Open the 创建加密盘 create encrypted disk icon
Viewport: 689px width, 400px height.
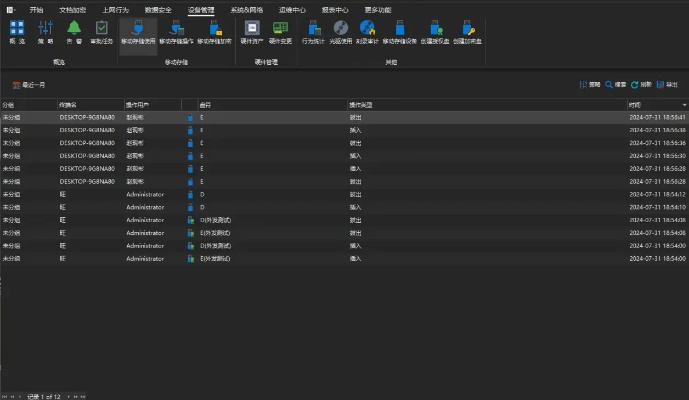click(x=466, y=28)
